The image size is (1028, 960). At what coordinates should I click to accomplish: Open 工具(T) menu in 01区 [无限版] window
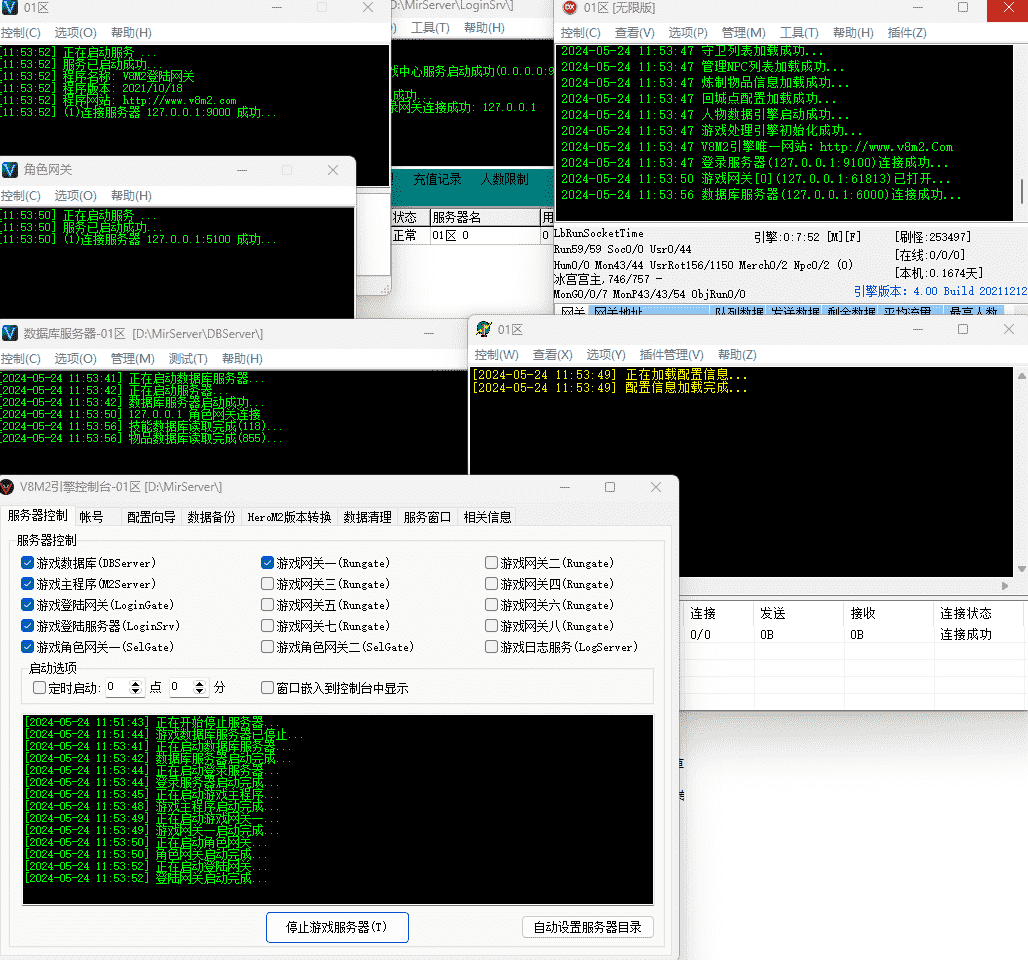pos(799,33)
